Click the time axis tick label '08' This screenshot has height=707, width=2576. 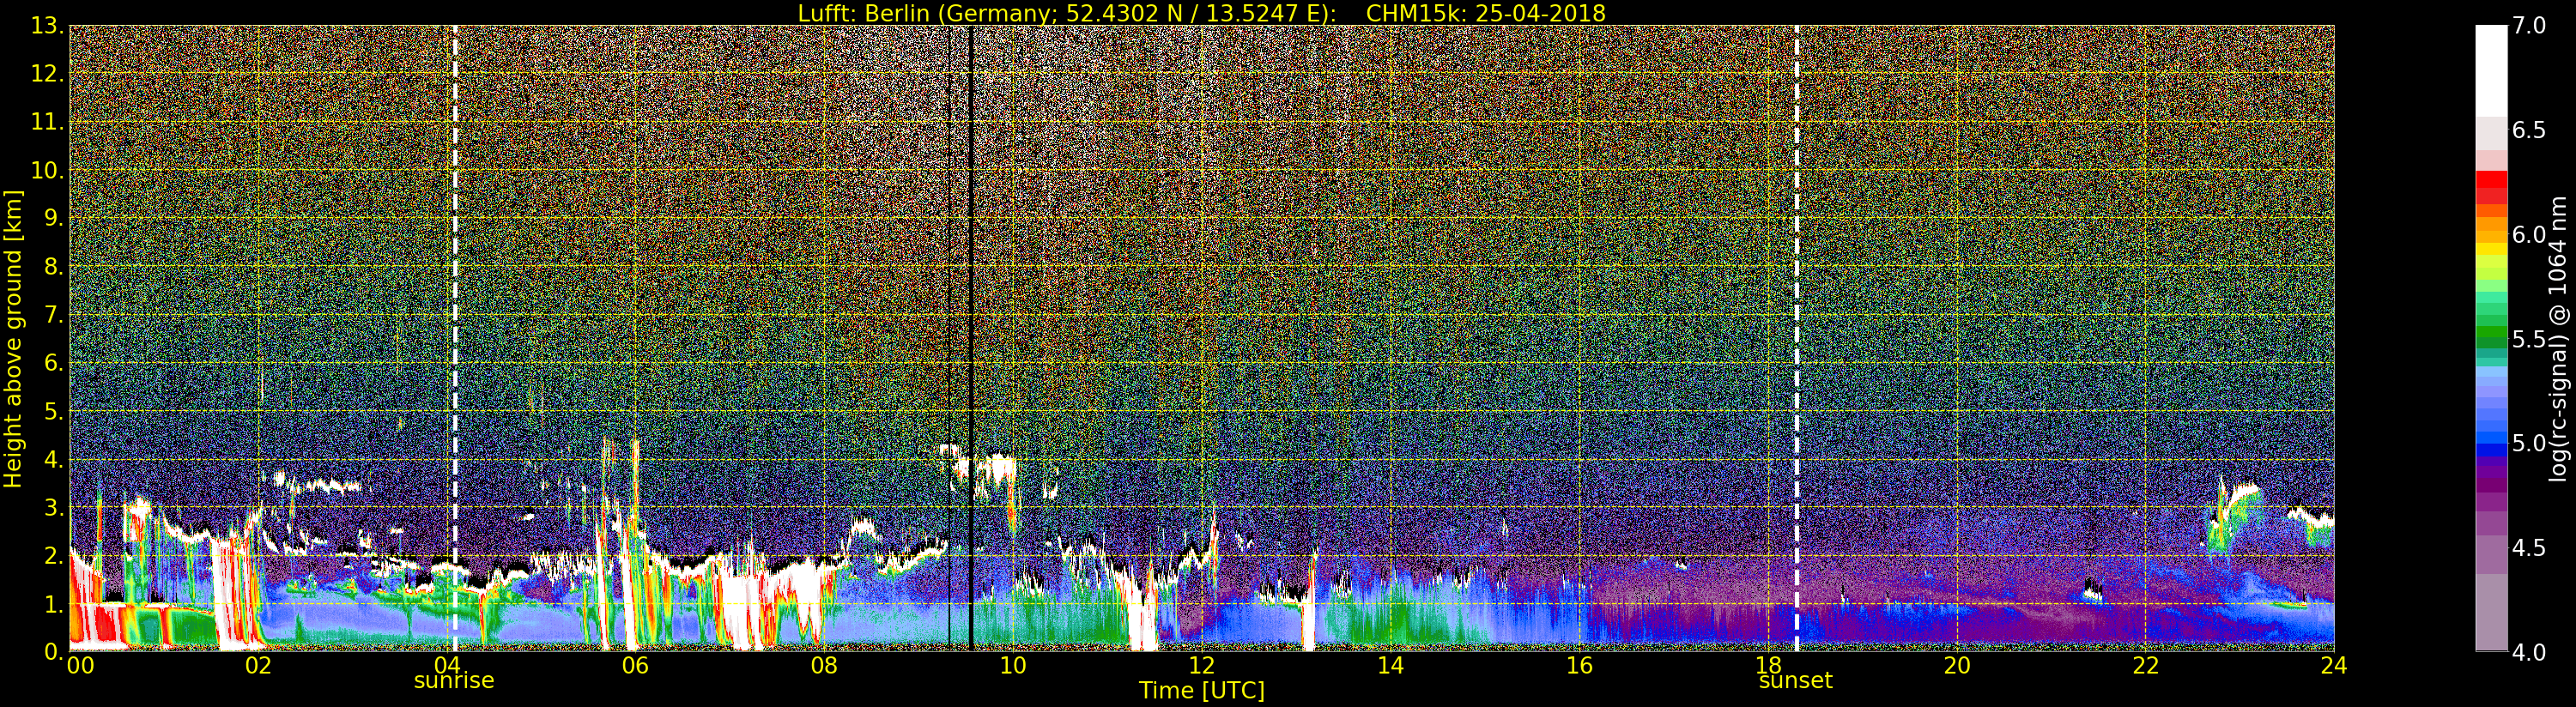click(824, 666)
